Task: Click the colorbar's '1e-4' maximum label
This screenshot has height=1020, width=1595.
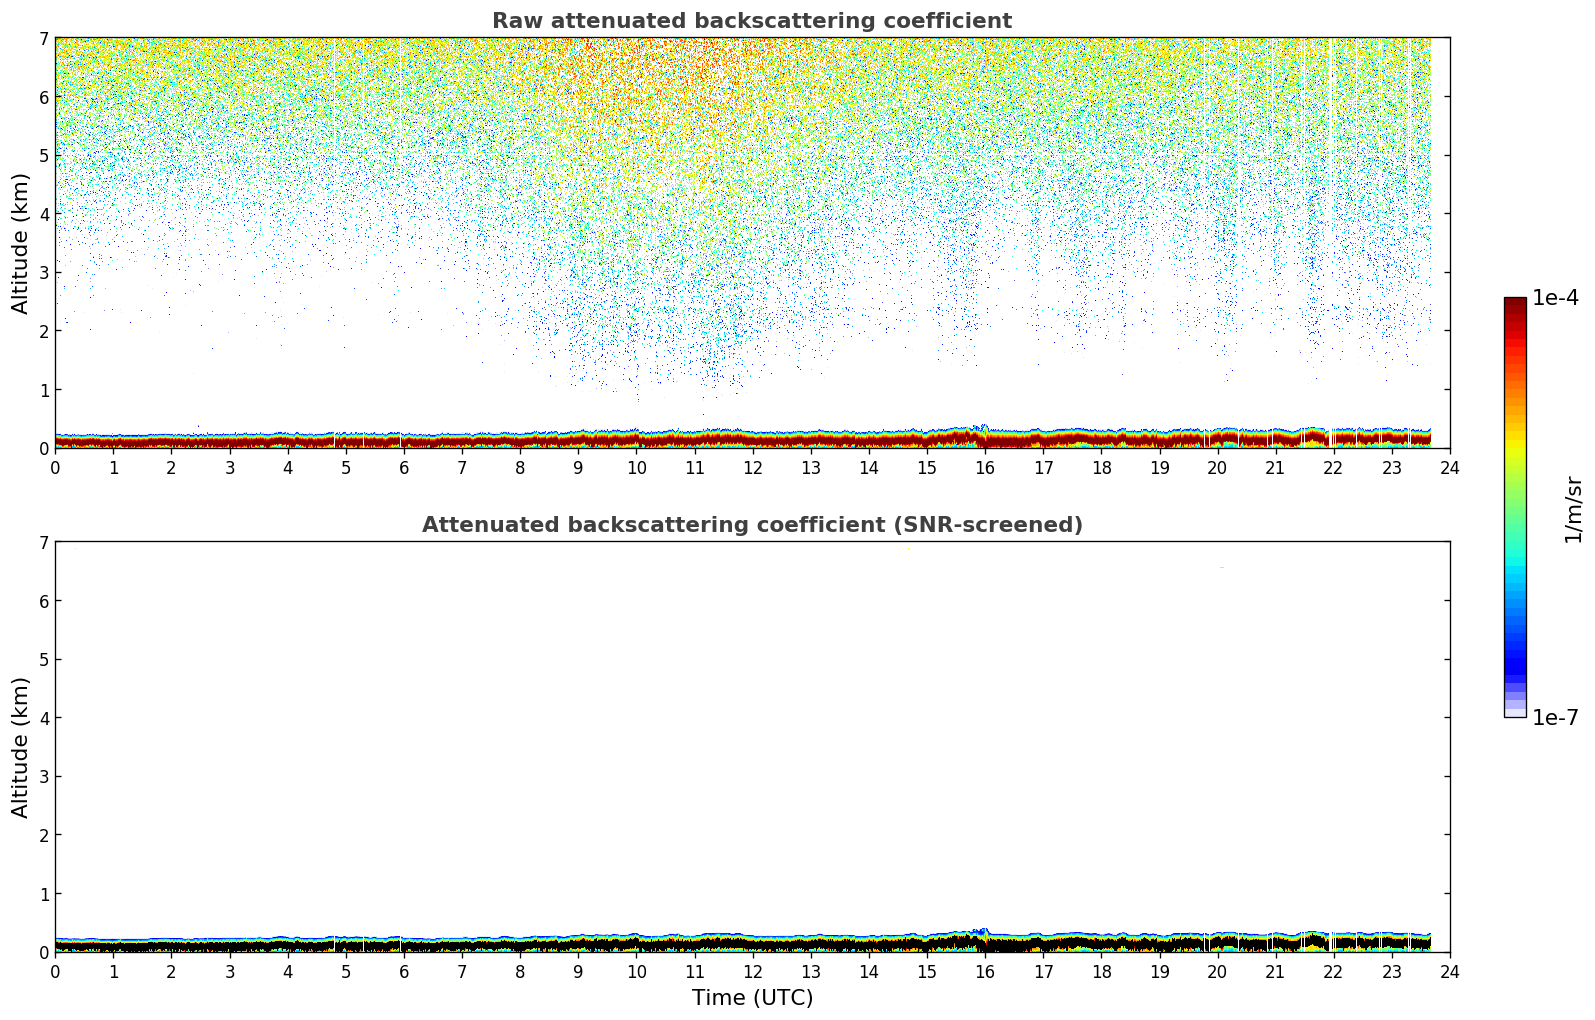Action: tap(1555, 298)
